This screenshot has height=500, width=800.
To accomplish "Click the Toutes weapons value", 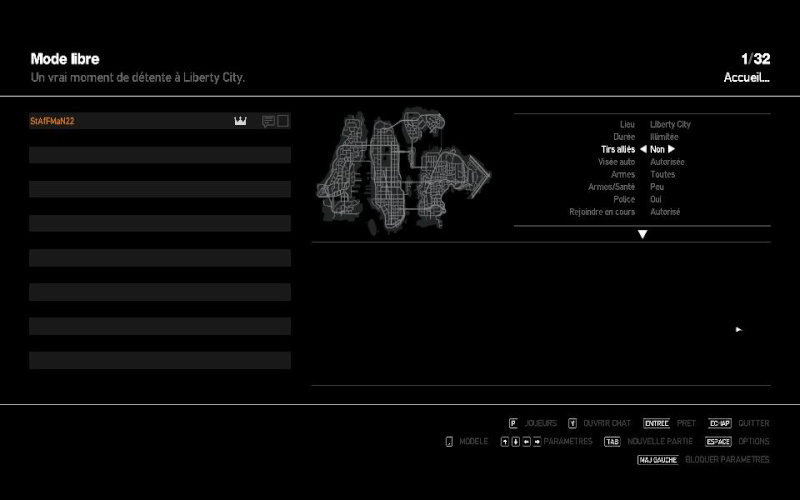I will point(662,174).
